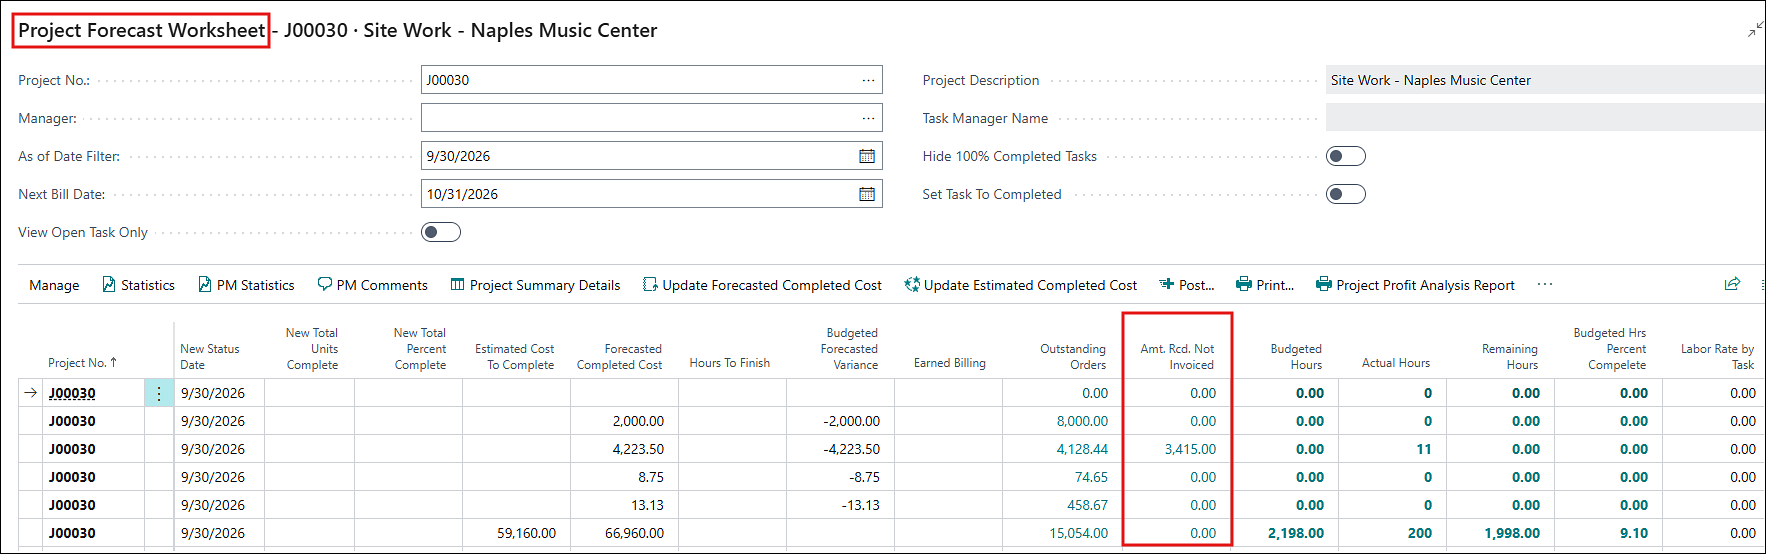Select Actual Hours cell 11
The image size is (1766, 554).
[1424, 449]
